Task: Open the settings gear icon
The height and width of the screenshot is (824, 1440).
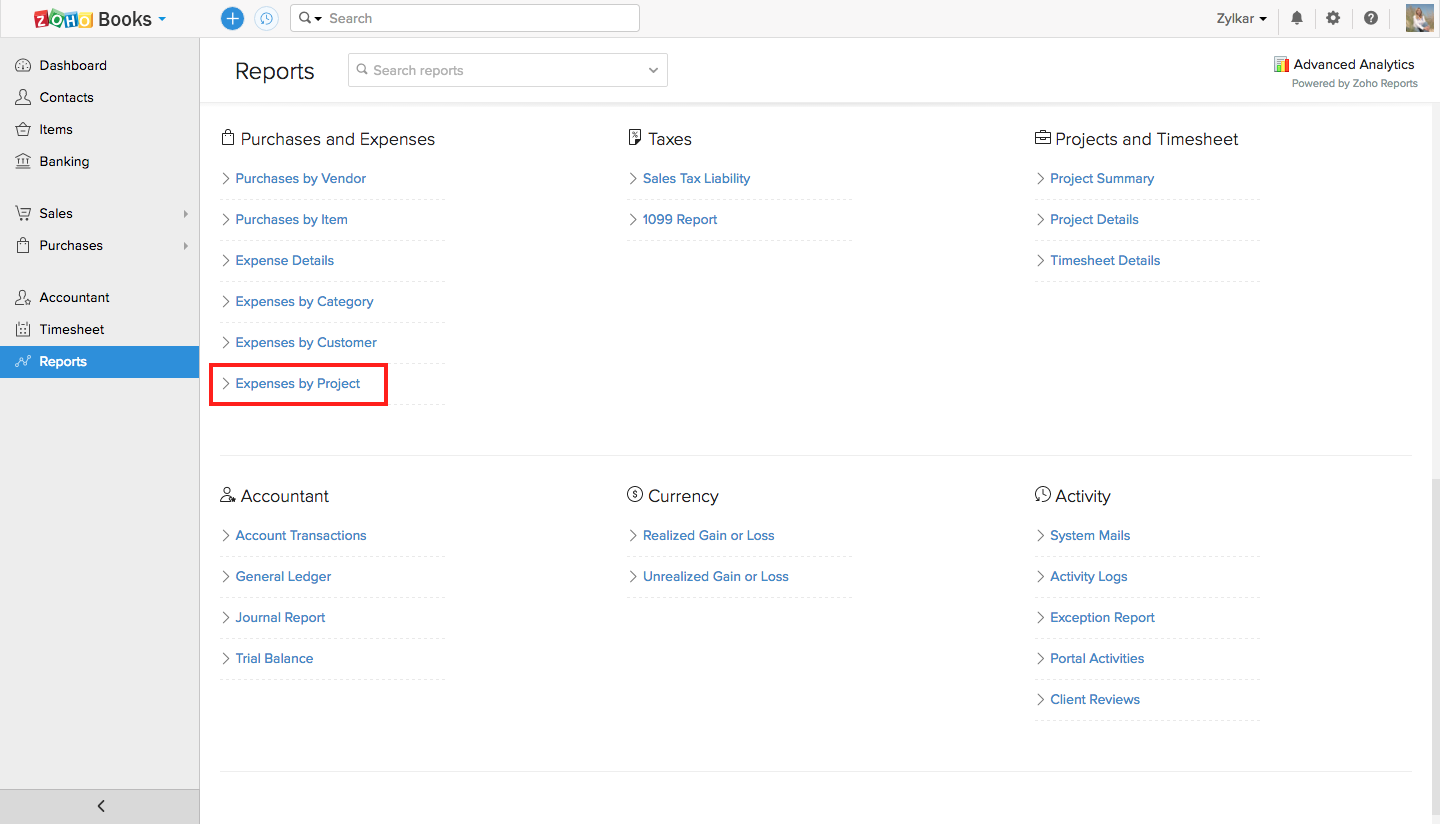Action: pyautogui.click(x=1333, y=18)
